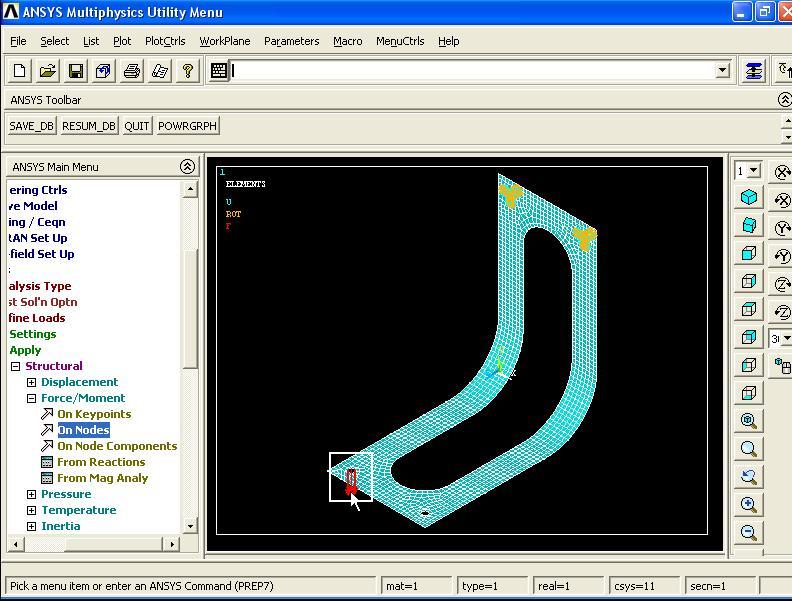Screen dimensions: 792x601
Task: Click the Fit View magnifier icon
Action: (x=749, y=420)
